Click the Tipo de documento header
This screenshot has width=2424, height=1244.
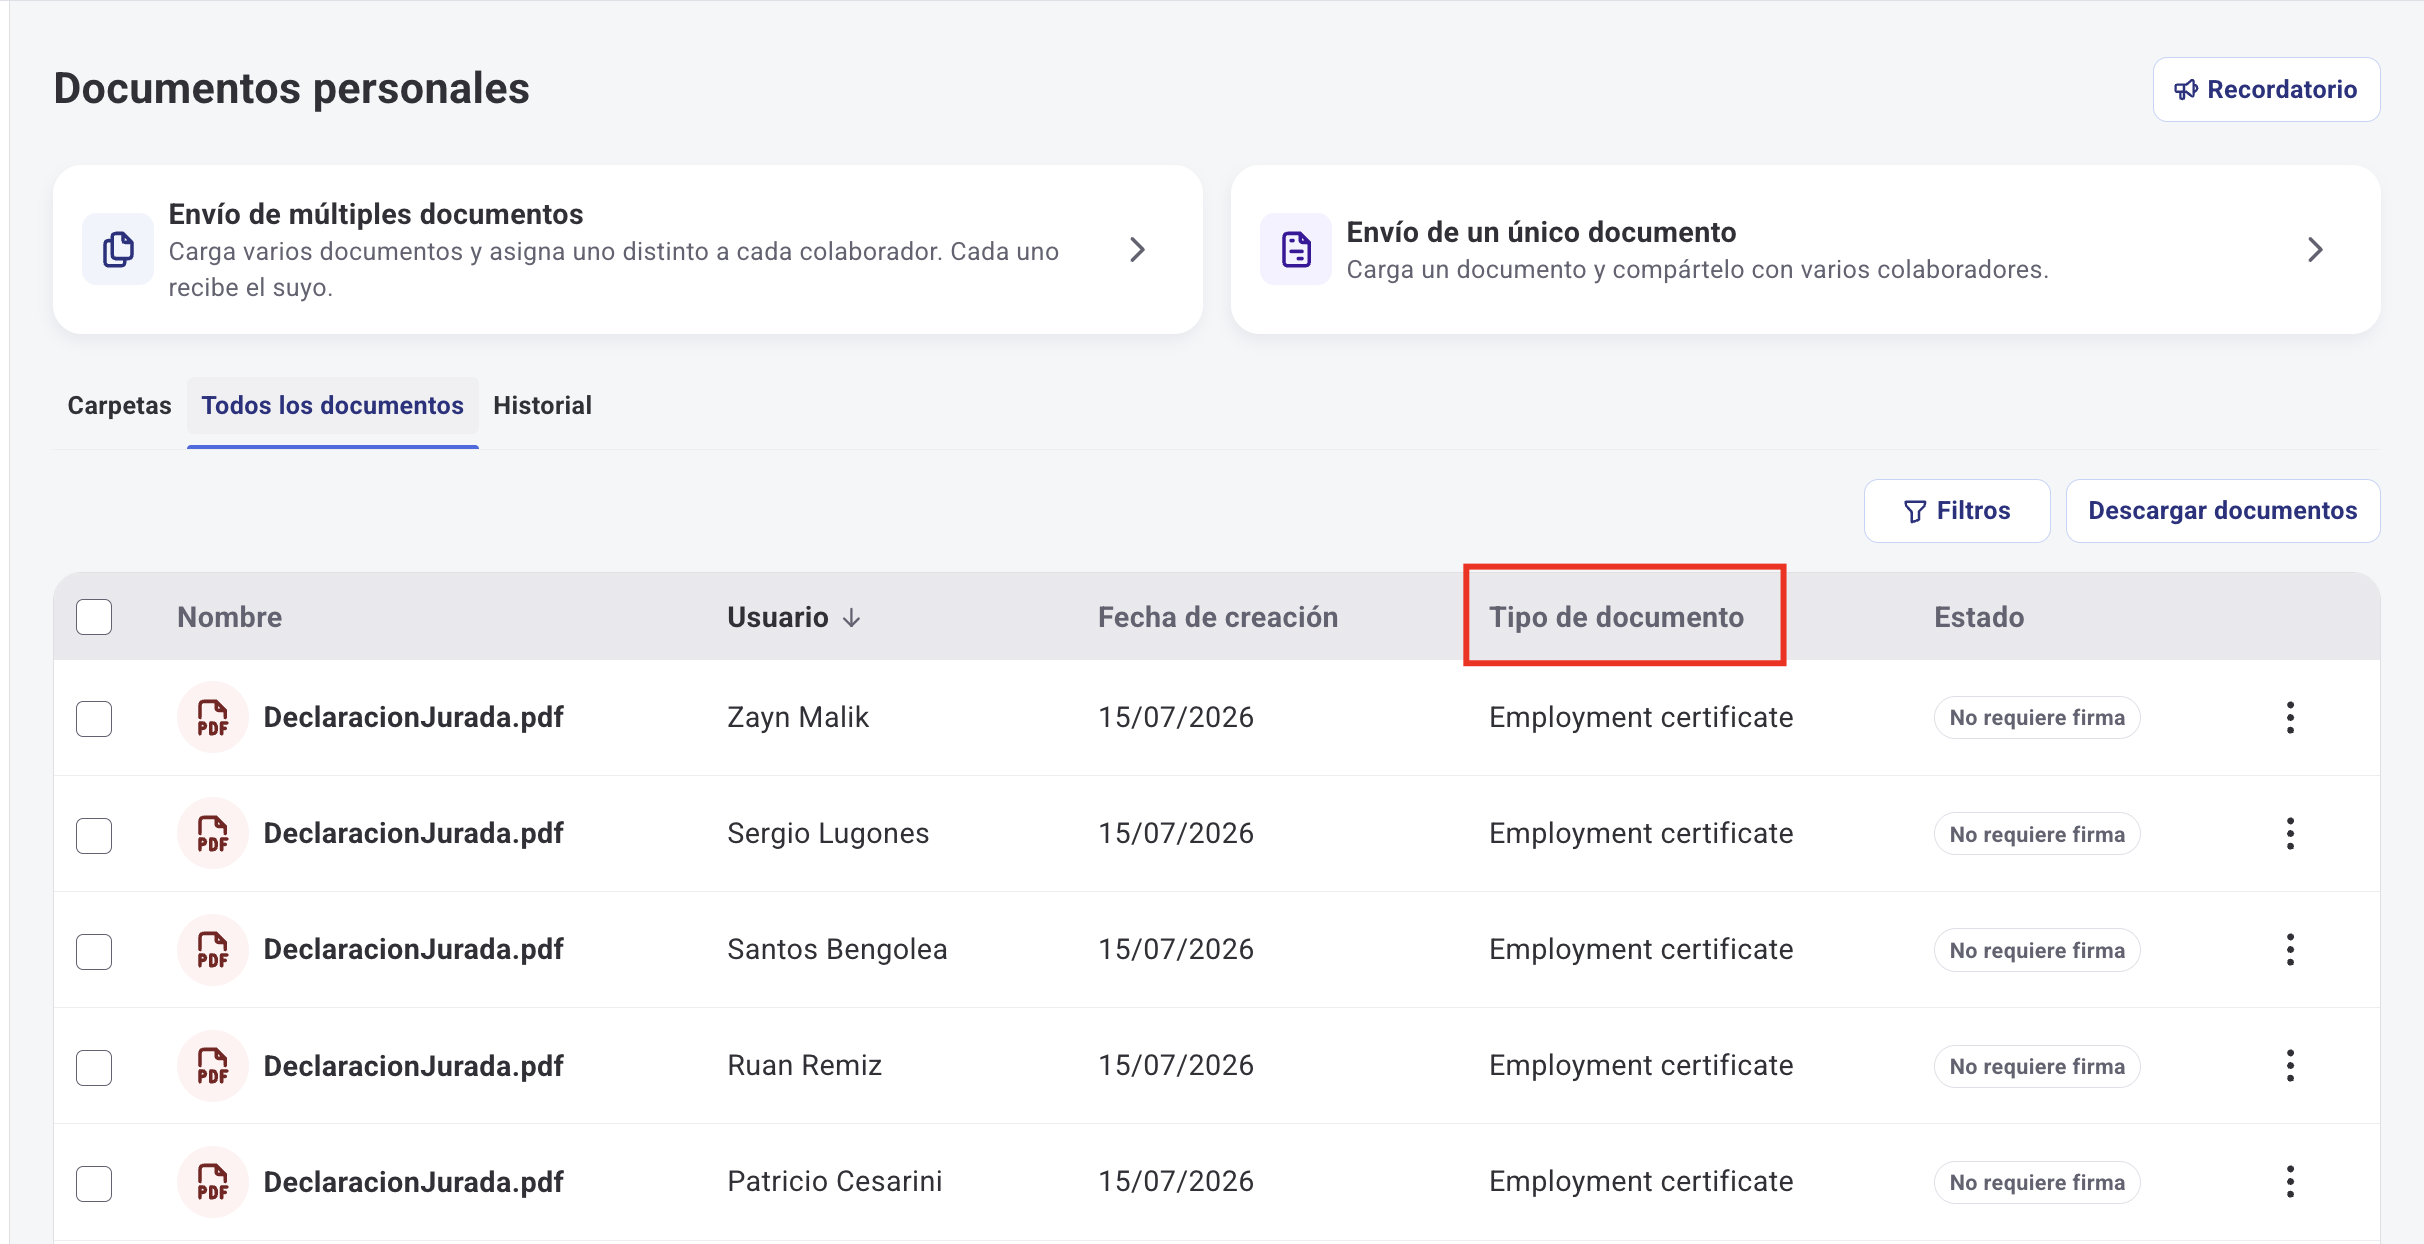pyautogui.click(x=1617, y=617)
